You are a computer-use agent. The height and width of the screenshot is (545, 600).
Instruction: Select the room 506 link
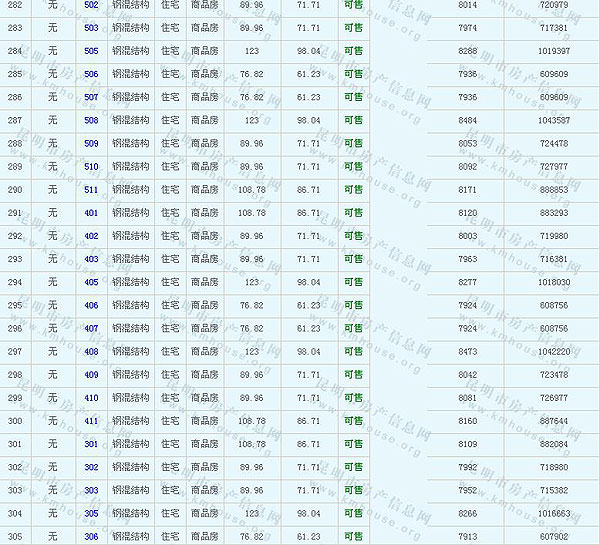[x=91, y=74]
